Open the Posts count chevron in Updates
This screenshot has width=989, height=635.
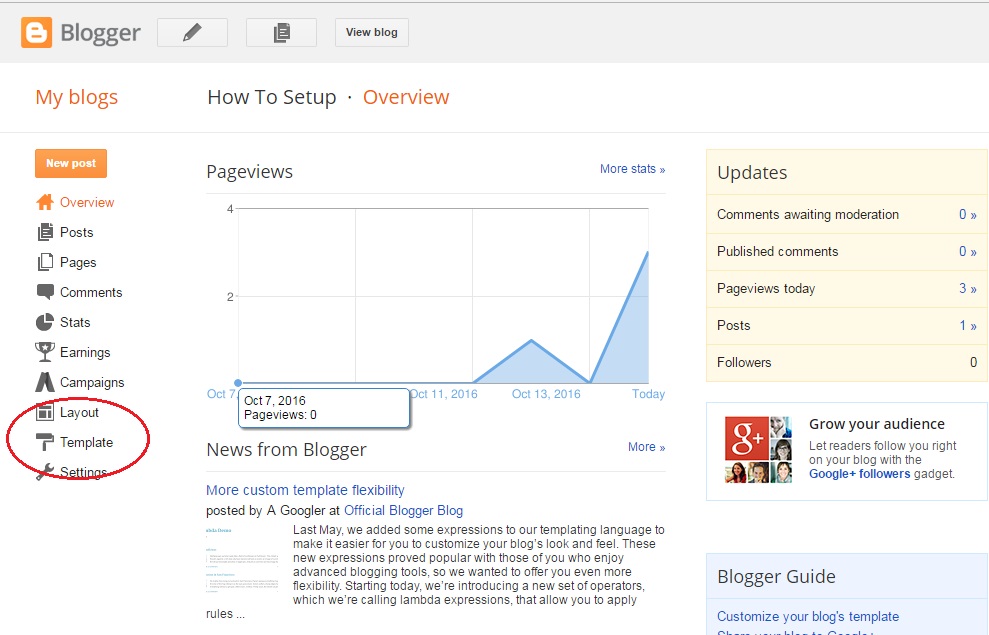coord(969,325)
